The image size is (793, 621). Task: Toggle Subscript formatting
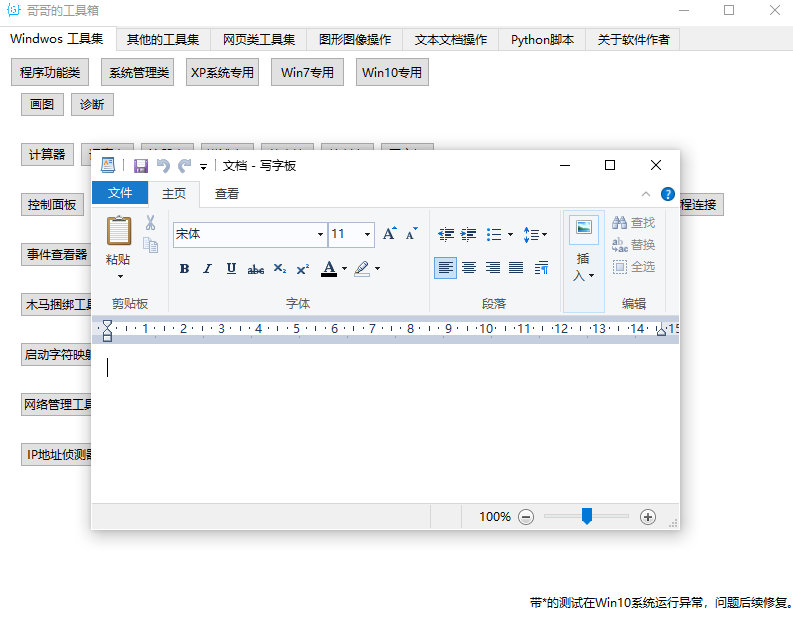coord(280,269)
